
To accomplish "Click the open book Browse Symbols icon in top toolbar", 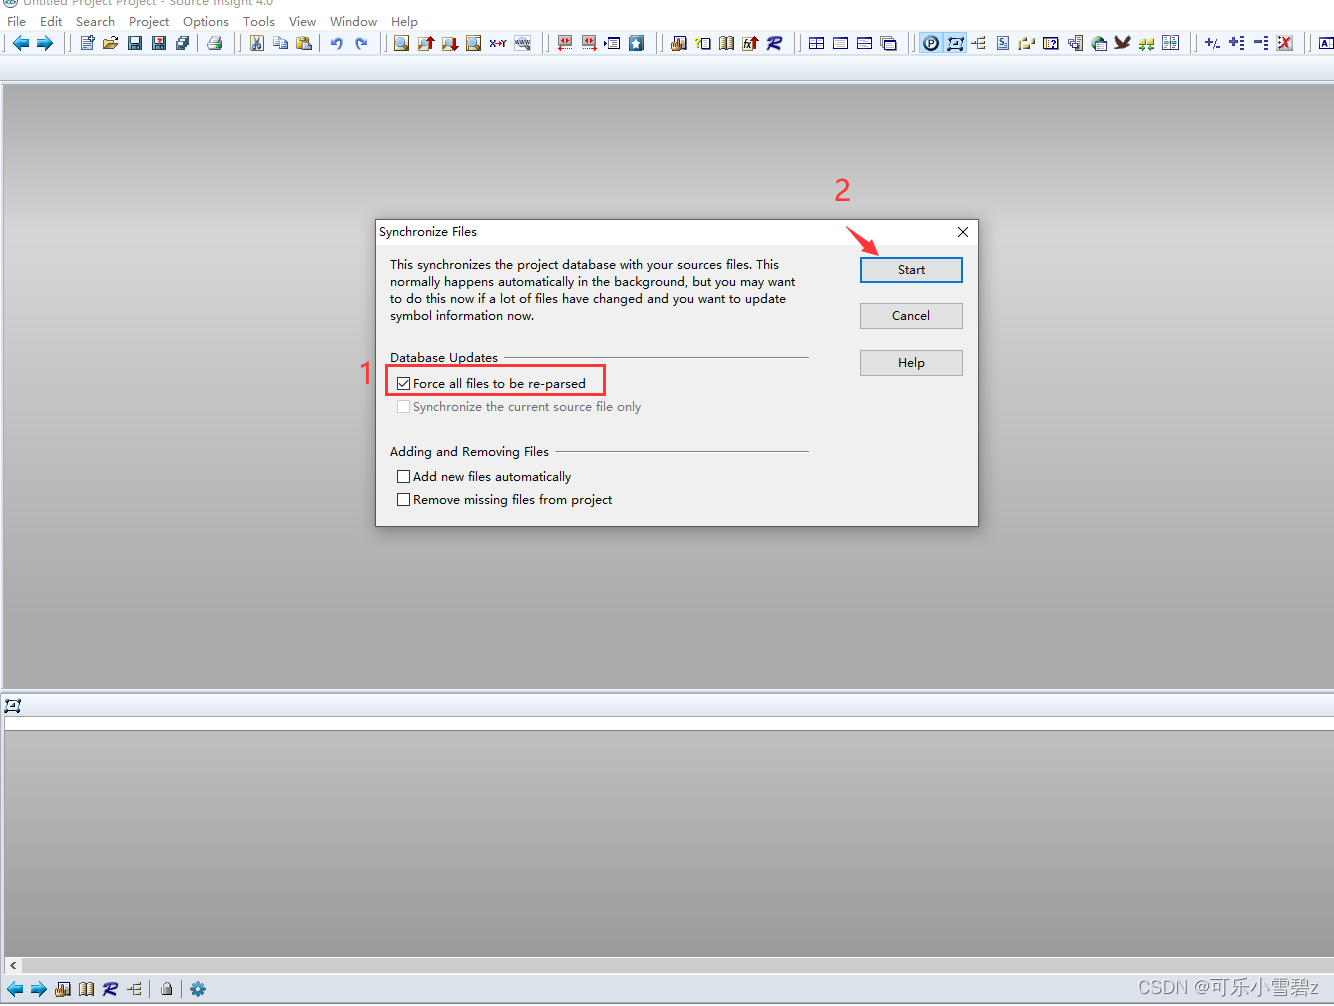I will pos(726,43).
